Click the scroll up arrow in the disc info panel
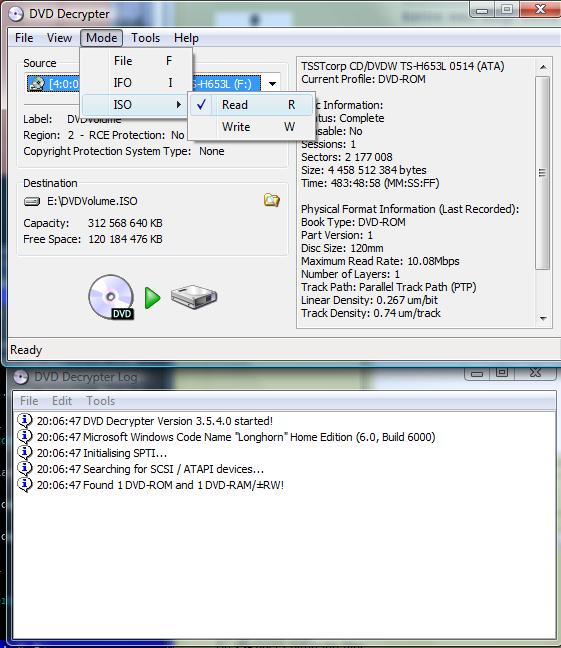561x648 pixels. 543,67
